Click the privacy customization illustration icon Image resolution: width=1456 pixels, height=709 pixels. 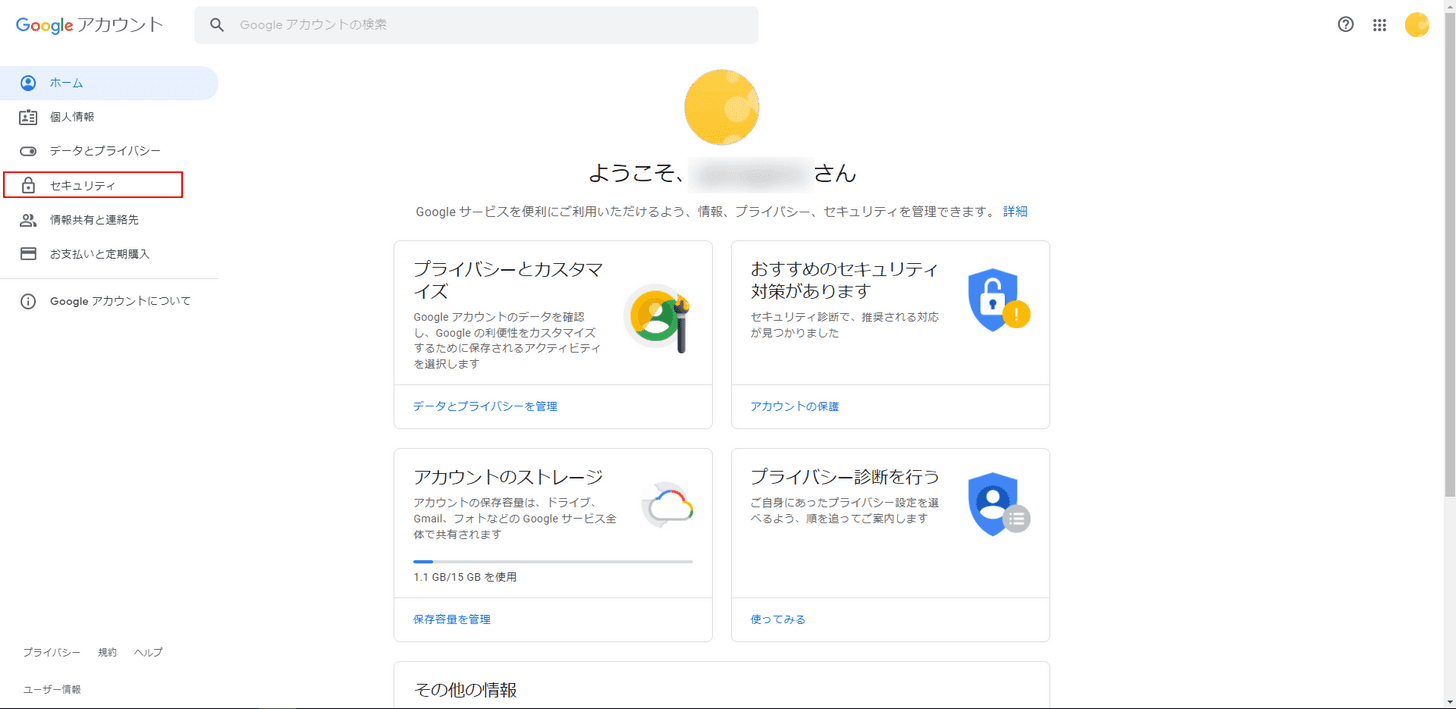tap(659, 318)
